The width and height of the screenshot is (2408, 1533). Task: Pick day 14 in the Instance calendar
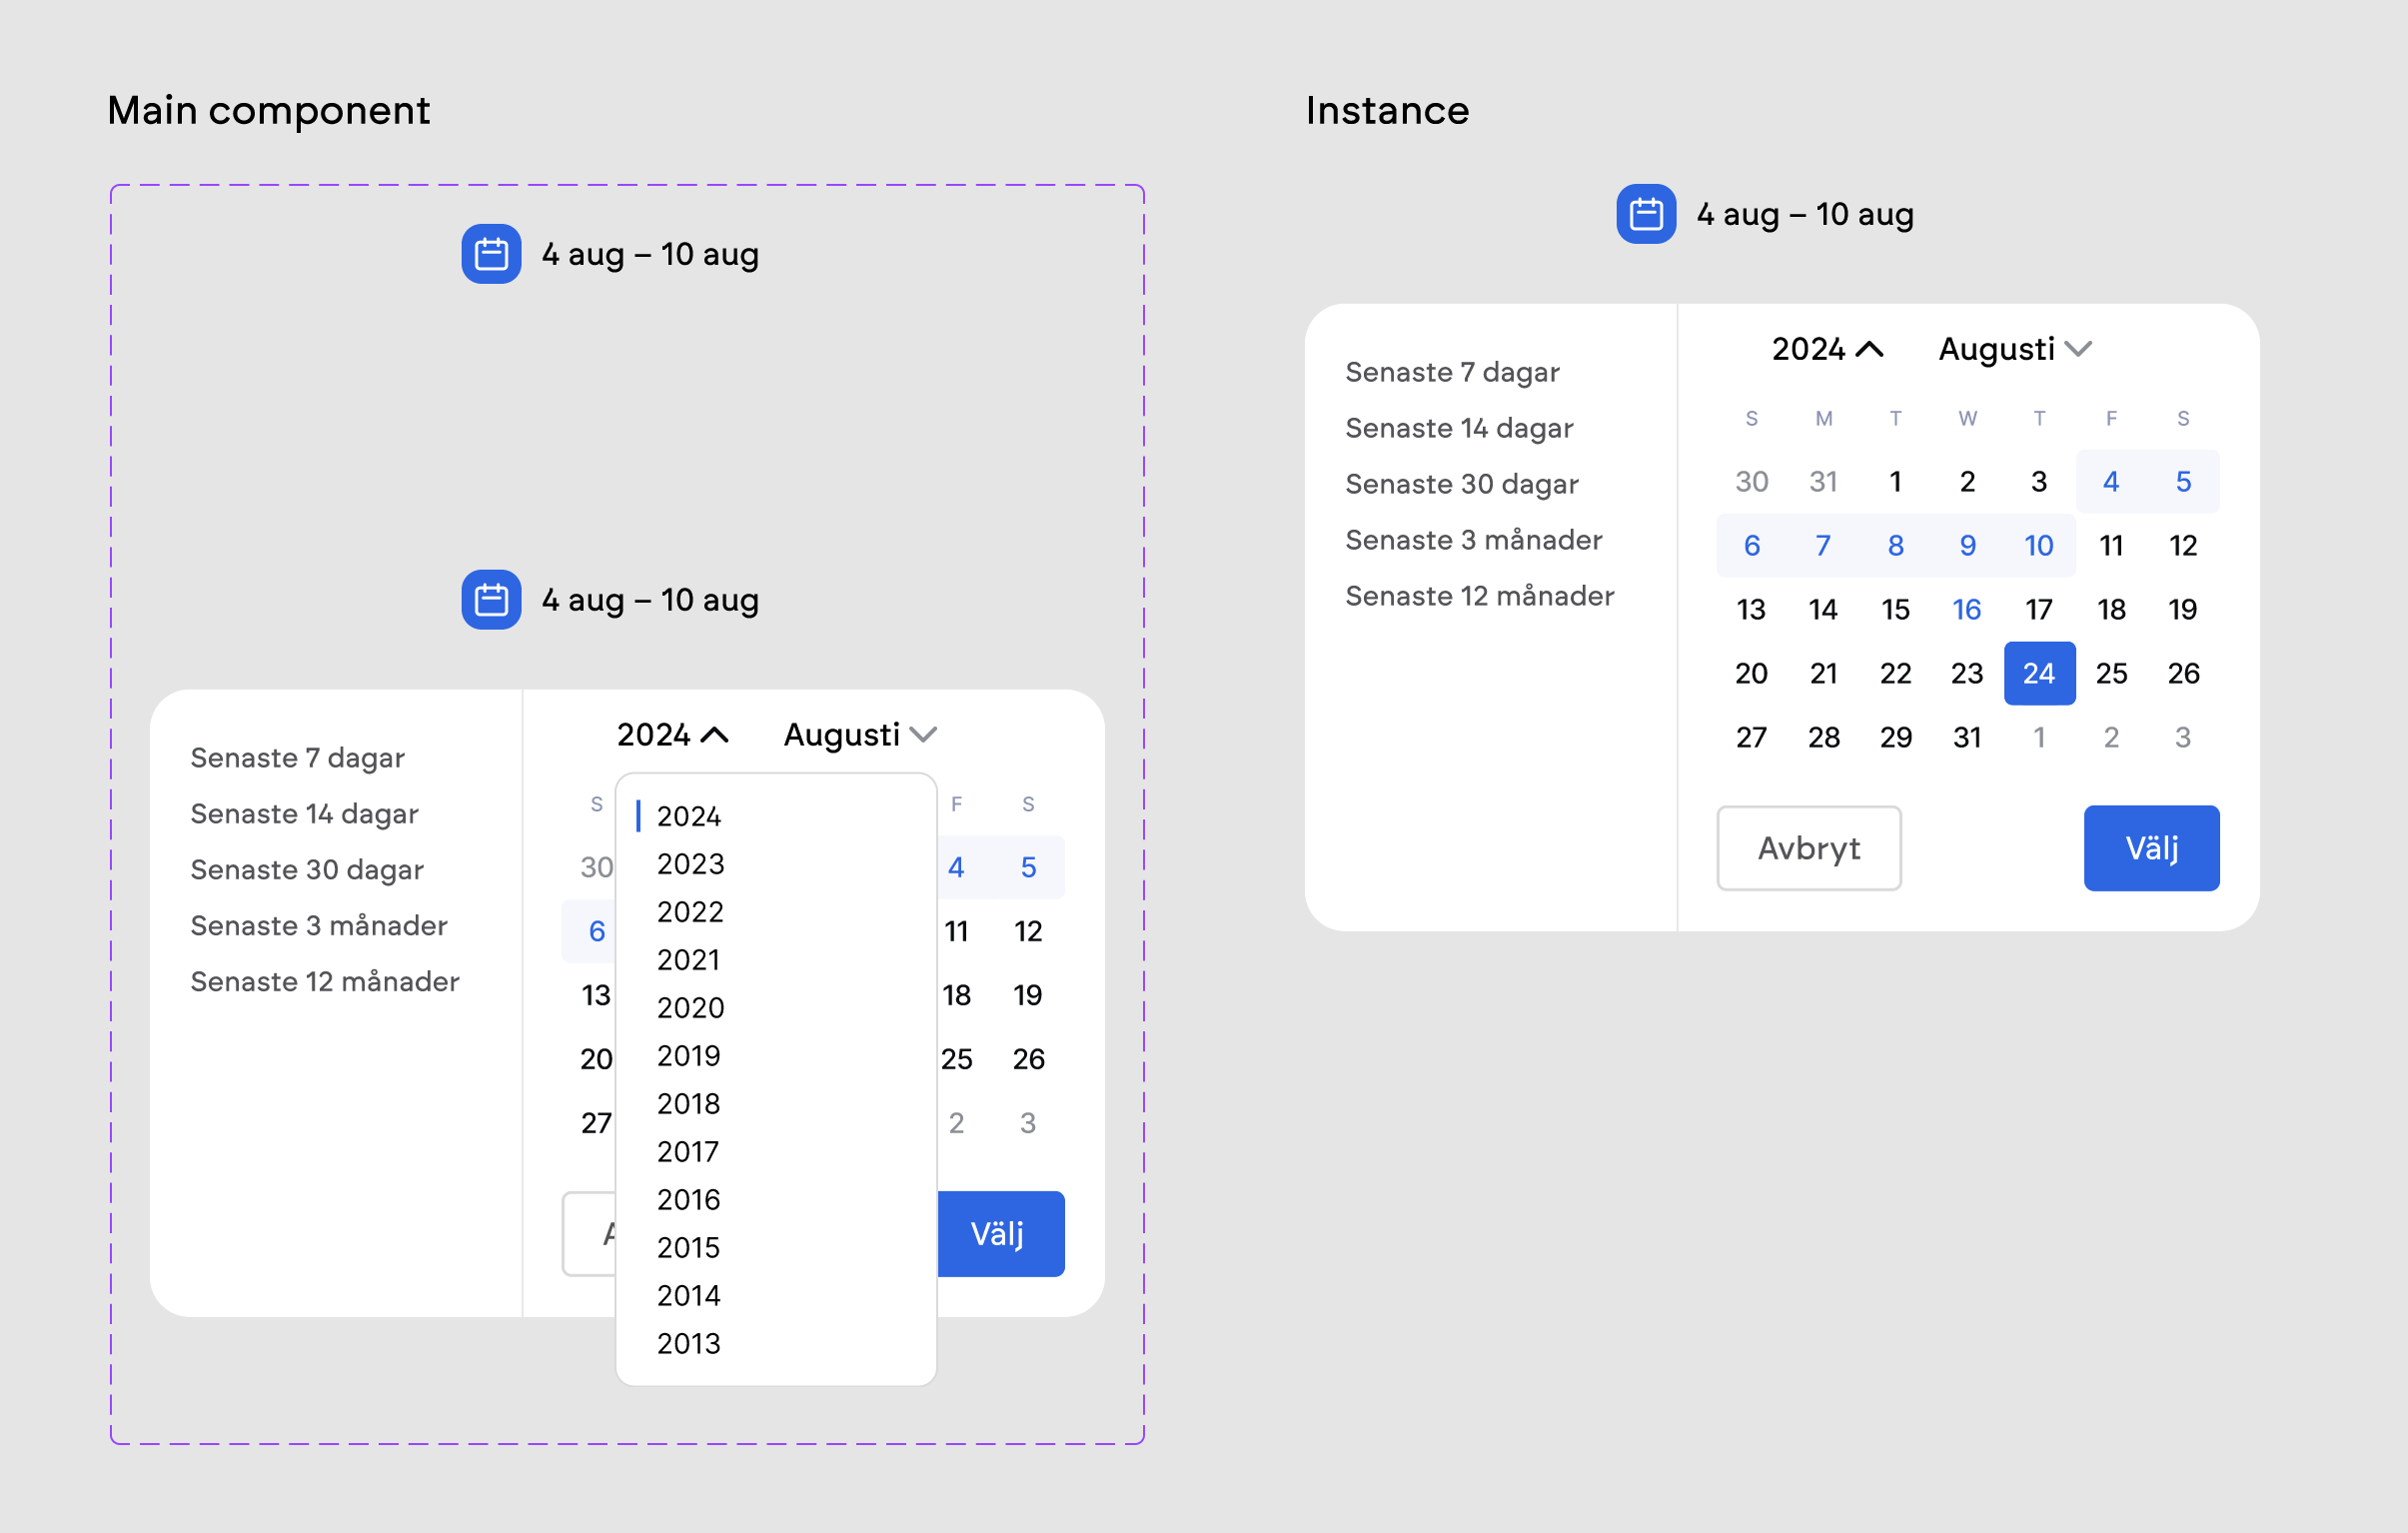[x=1823, y=609]
